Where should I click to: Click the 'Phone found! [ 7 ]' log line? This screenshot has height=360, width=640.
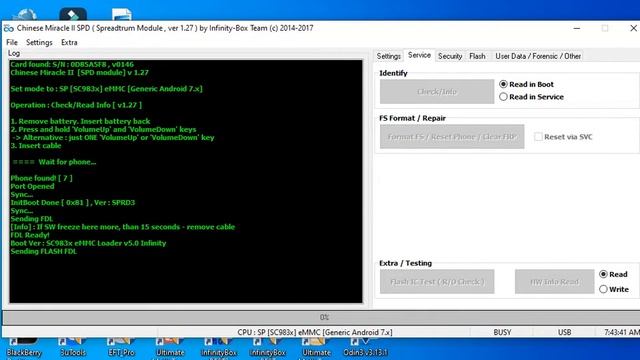(x=41, y=178)
